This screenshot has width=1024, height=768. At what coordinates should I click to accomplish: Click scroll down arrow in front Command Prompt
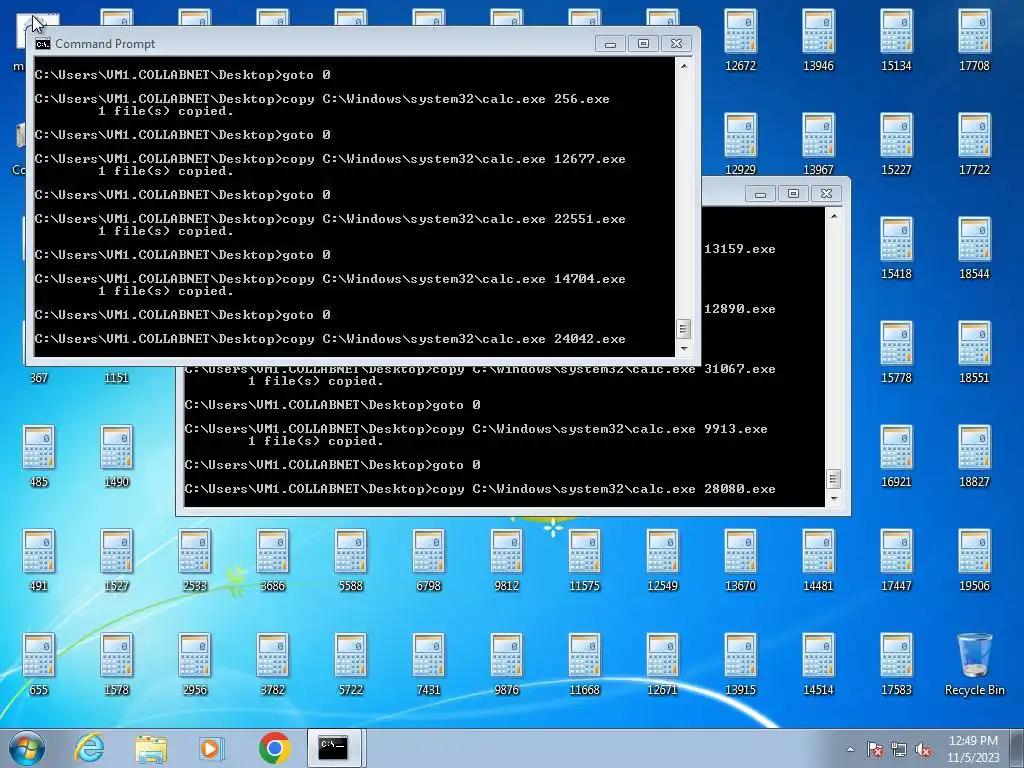[x=684, y=349]
